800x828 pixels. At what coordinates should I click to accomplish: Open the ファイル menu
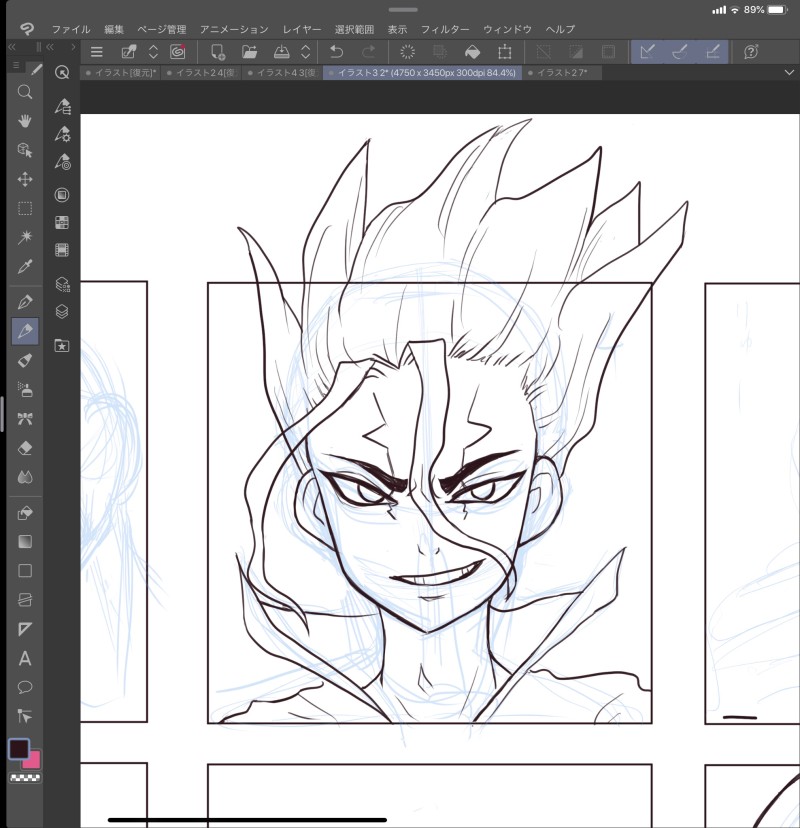pos(71,30)
